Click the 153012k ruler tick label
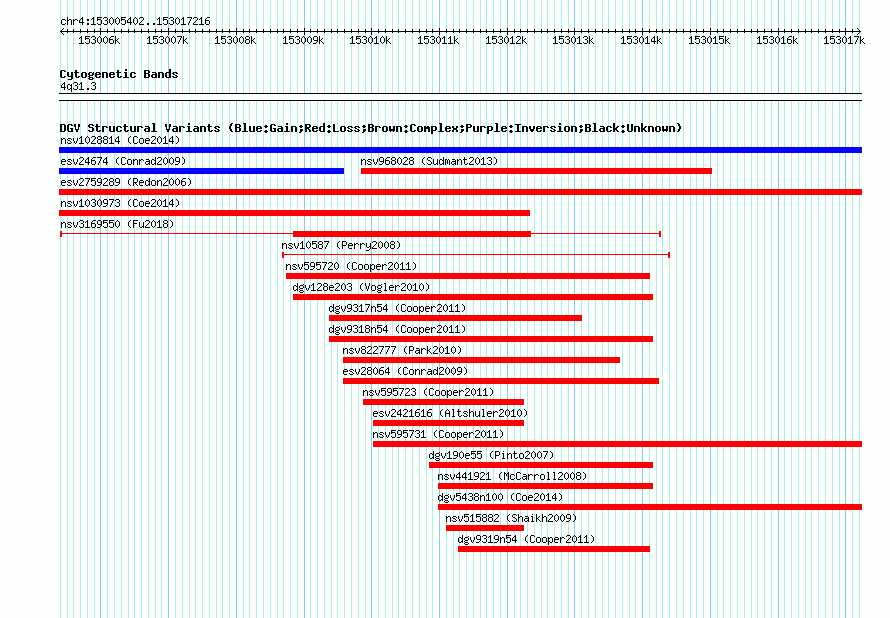The height and width of the screenshot is (618, 890). (506, 40)
